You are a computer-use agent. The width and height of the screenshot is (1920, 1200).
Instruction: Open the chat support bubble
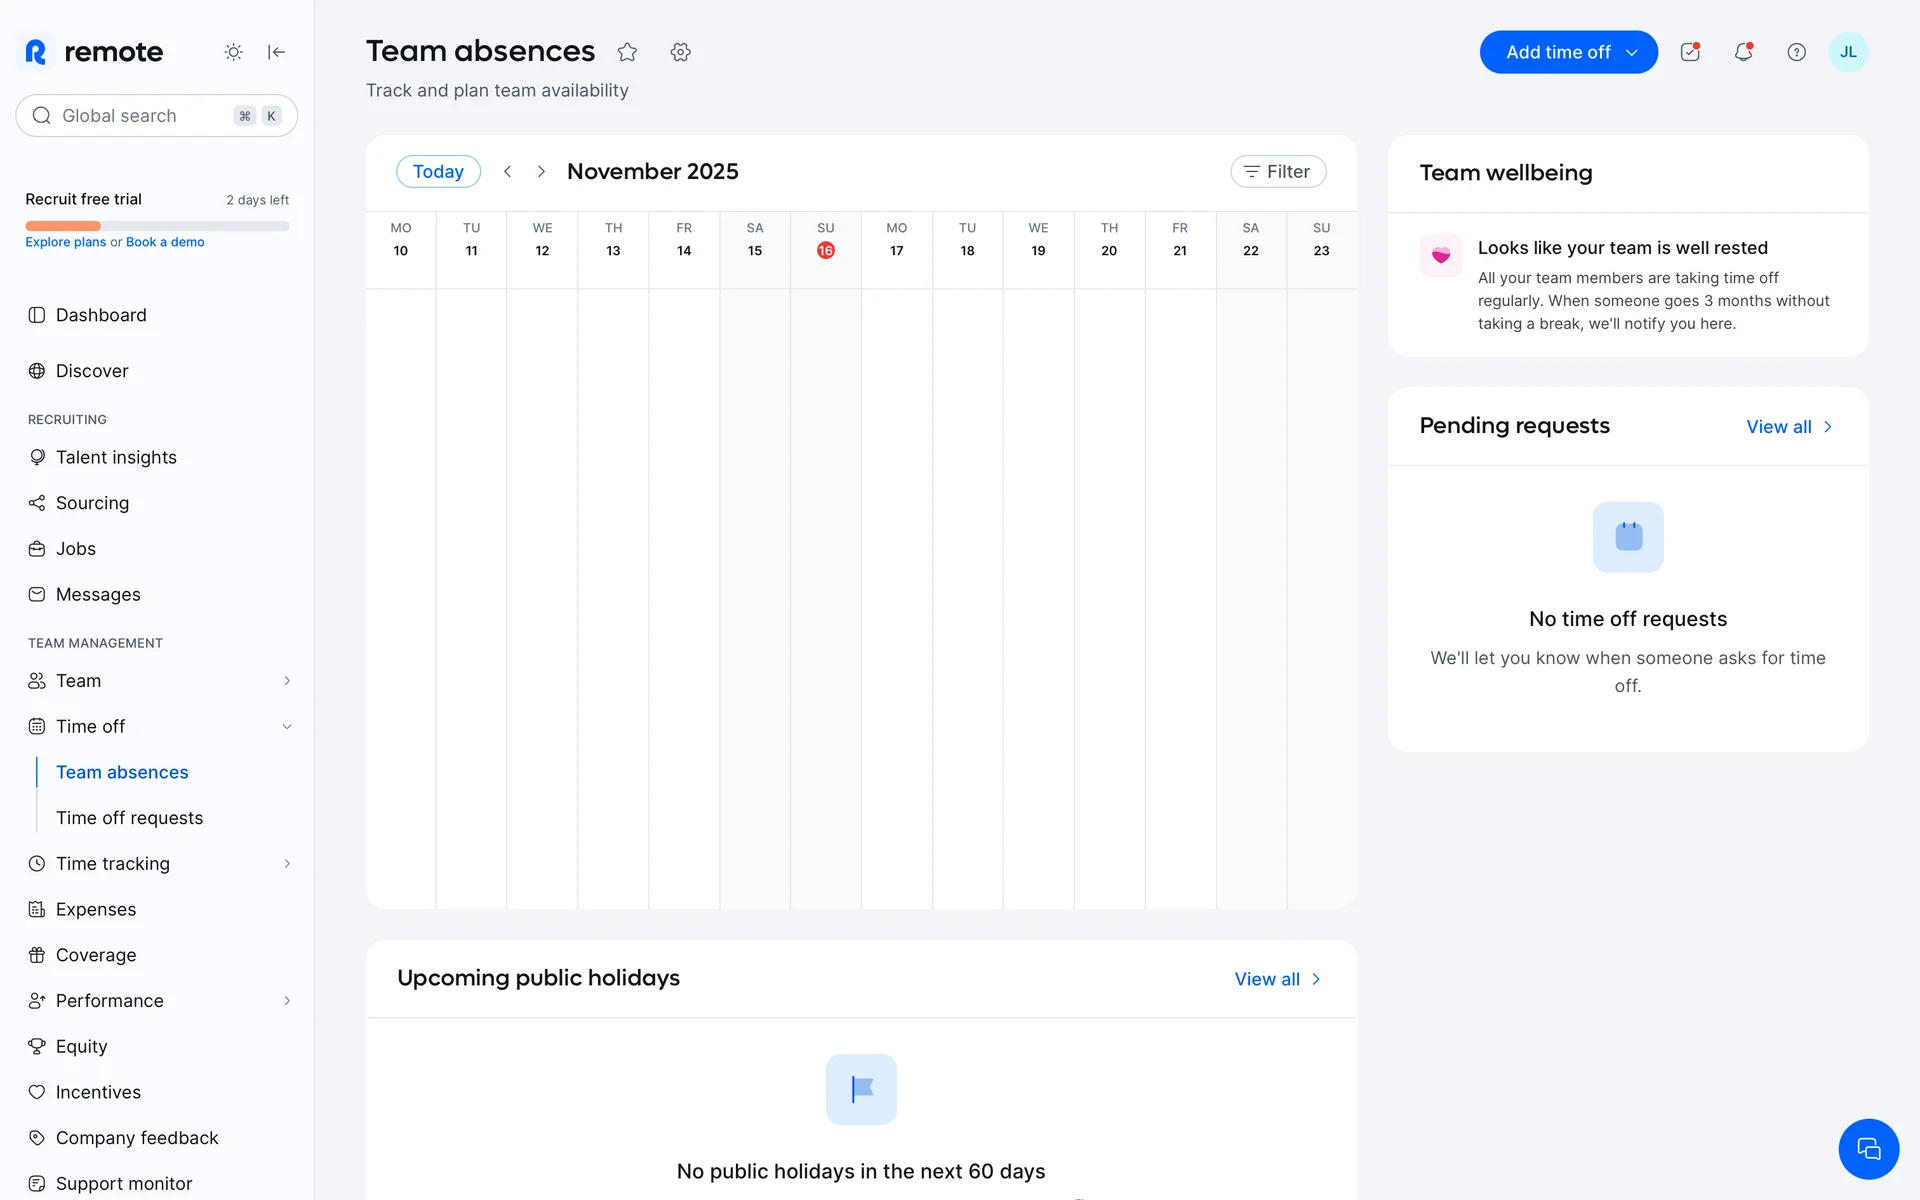(1868, 1149)
